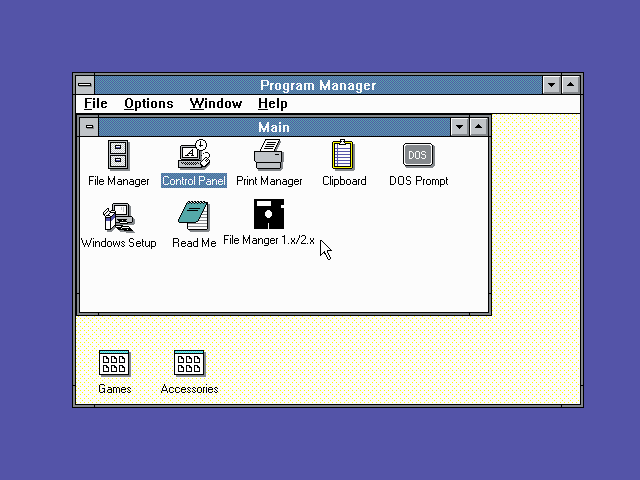This screenshot has height=480, width=640.
Task: Open the File Manager icon
Action: (118, 156)
